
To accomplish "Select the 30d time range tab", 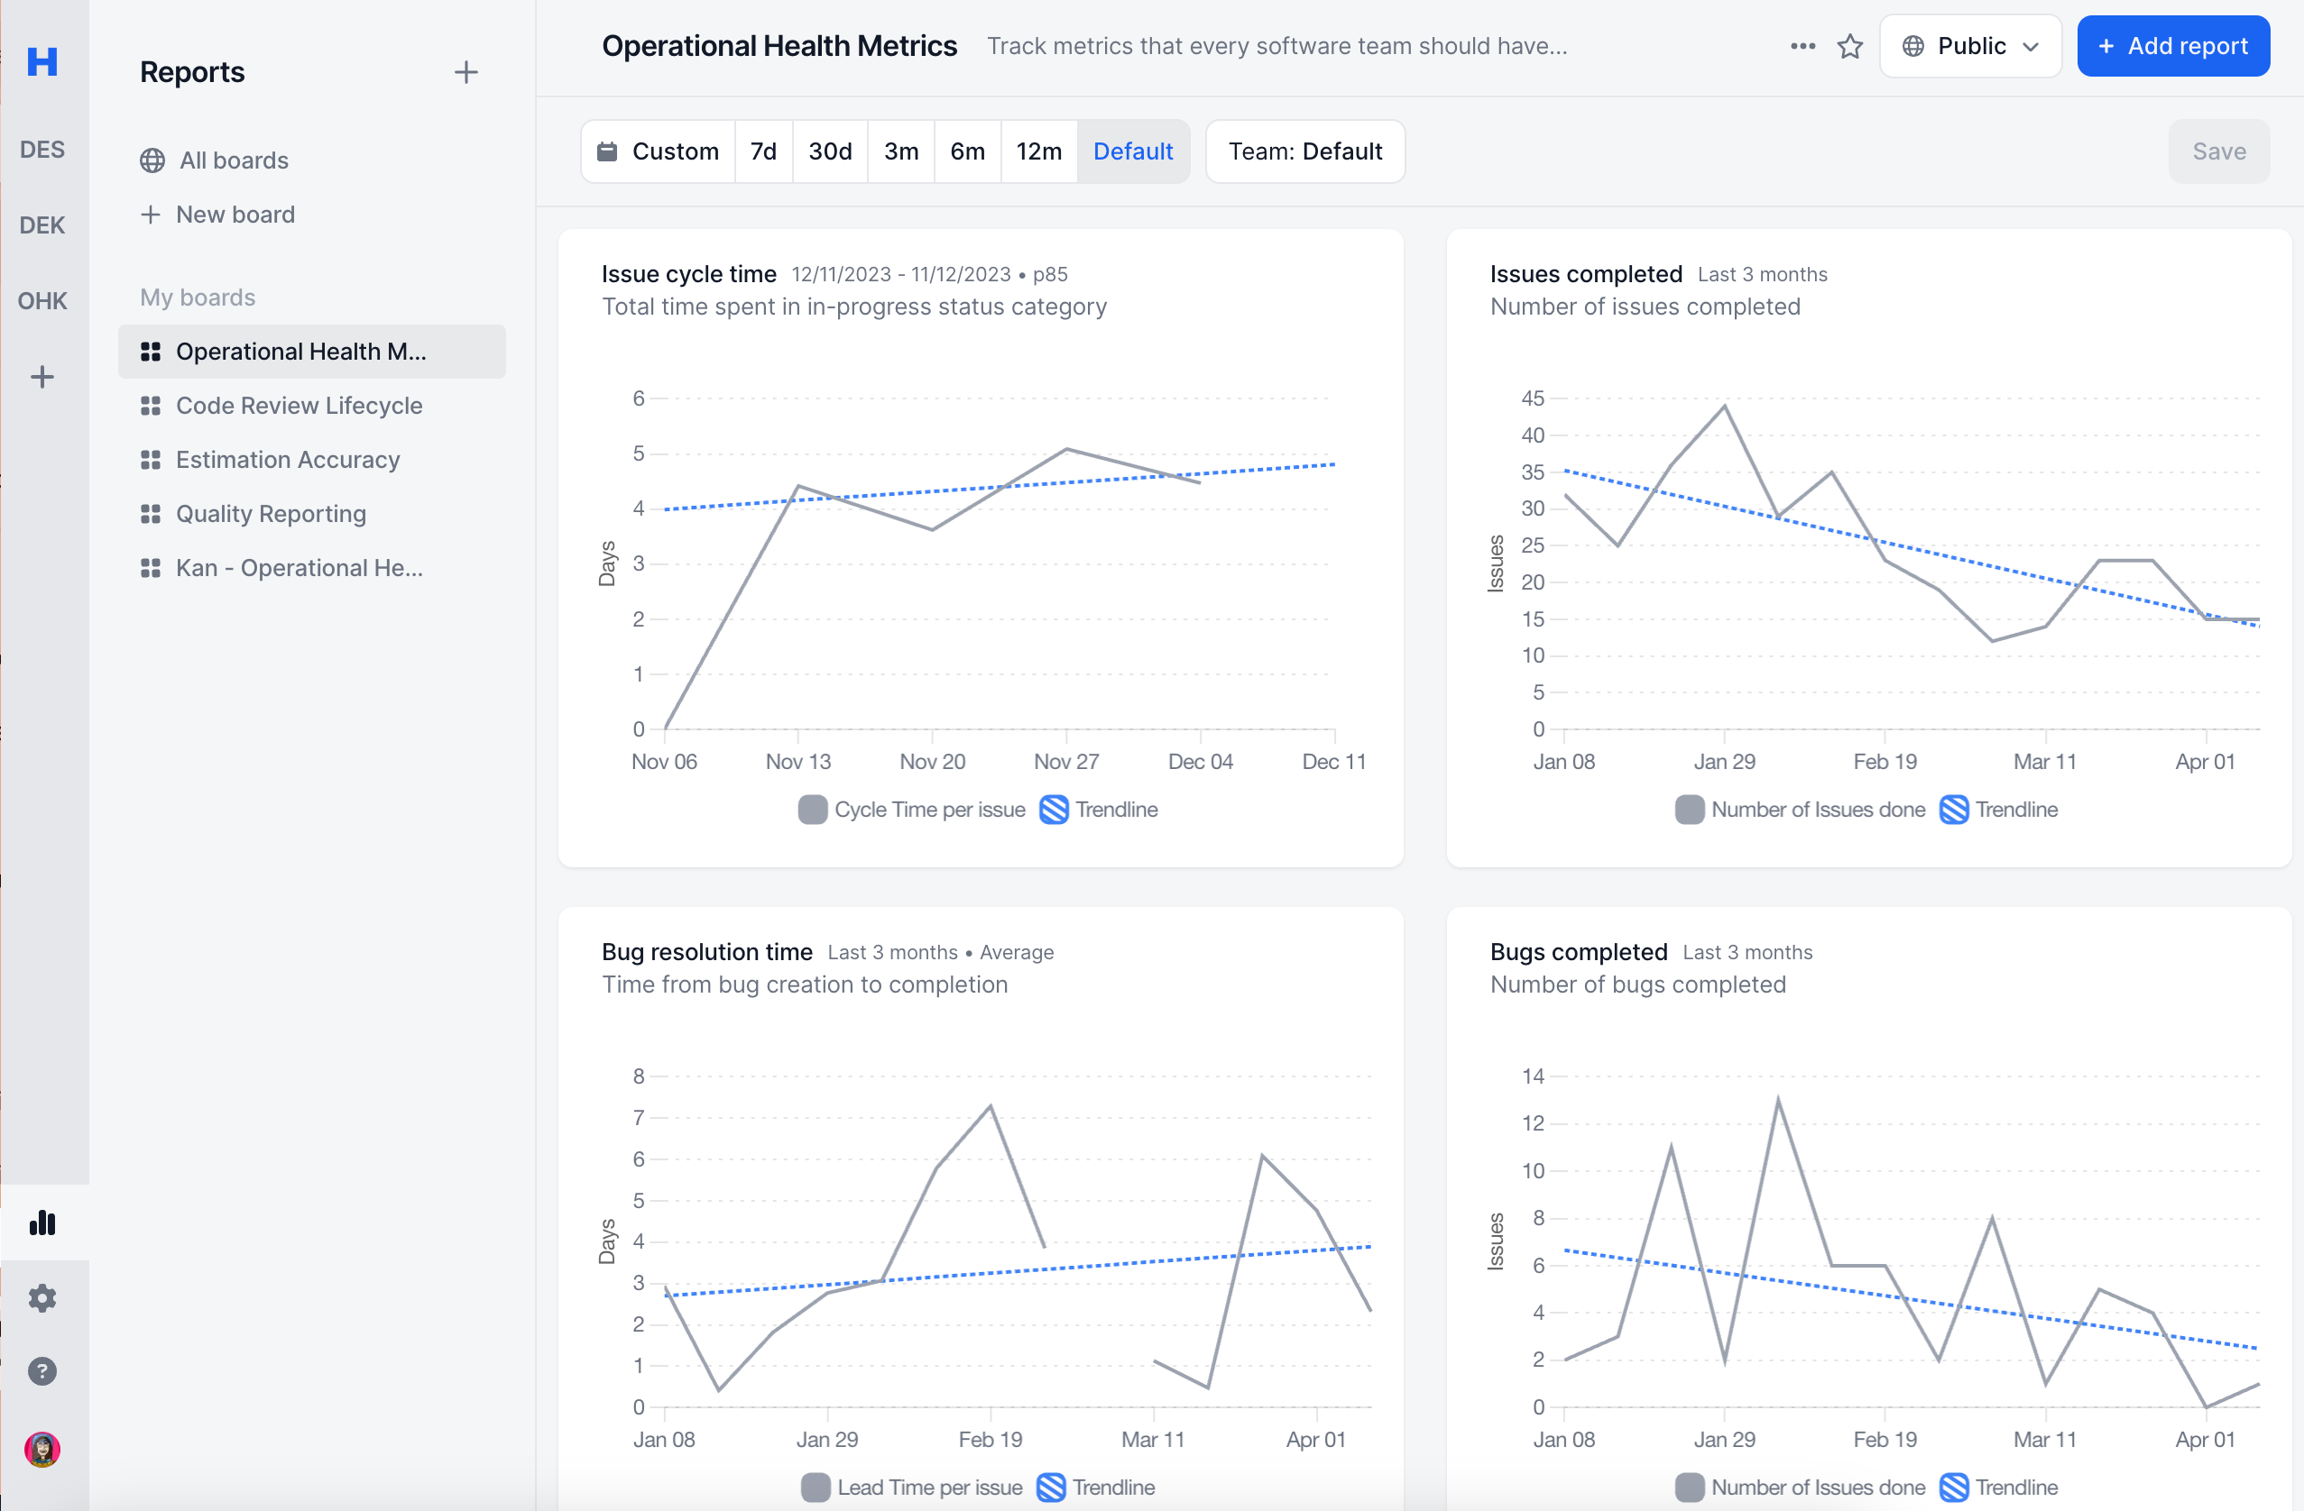I will (829, 151).
